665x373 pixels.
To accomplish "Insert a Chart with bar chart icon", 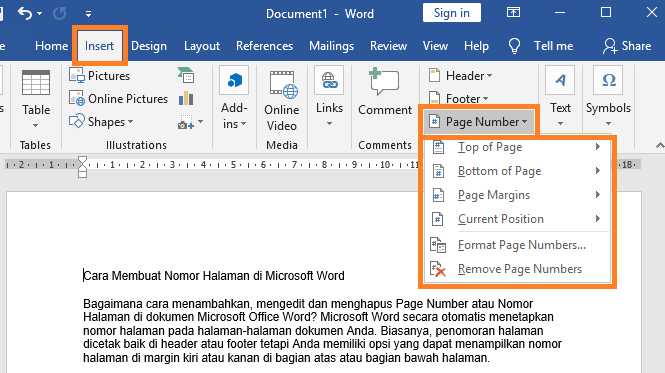I will 186,98.
